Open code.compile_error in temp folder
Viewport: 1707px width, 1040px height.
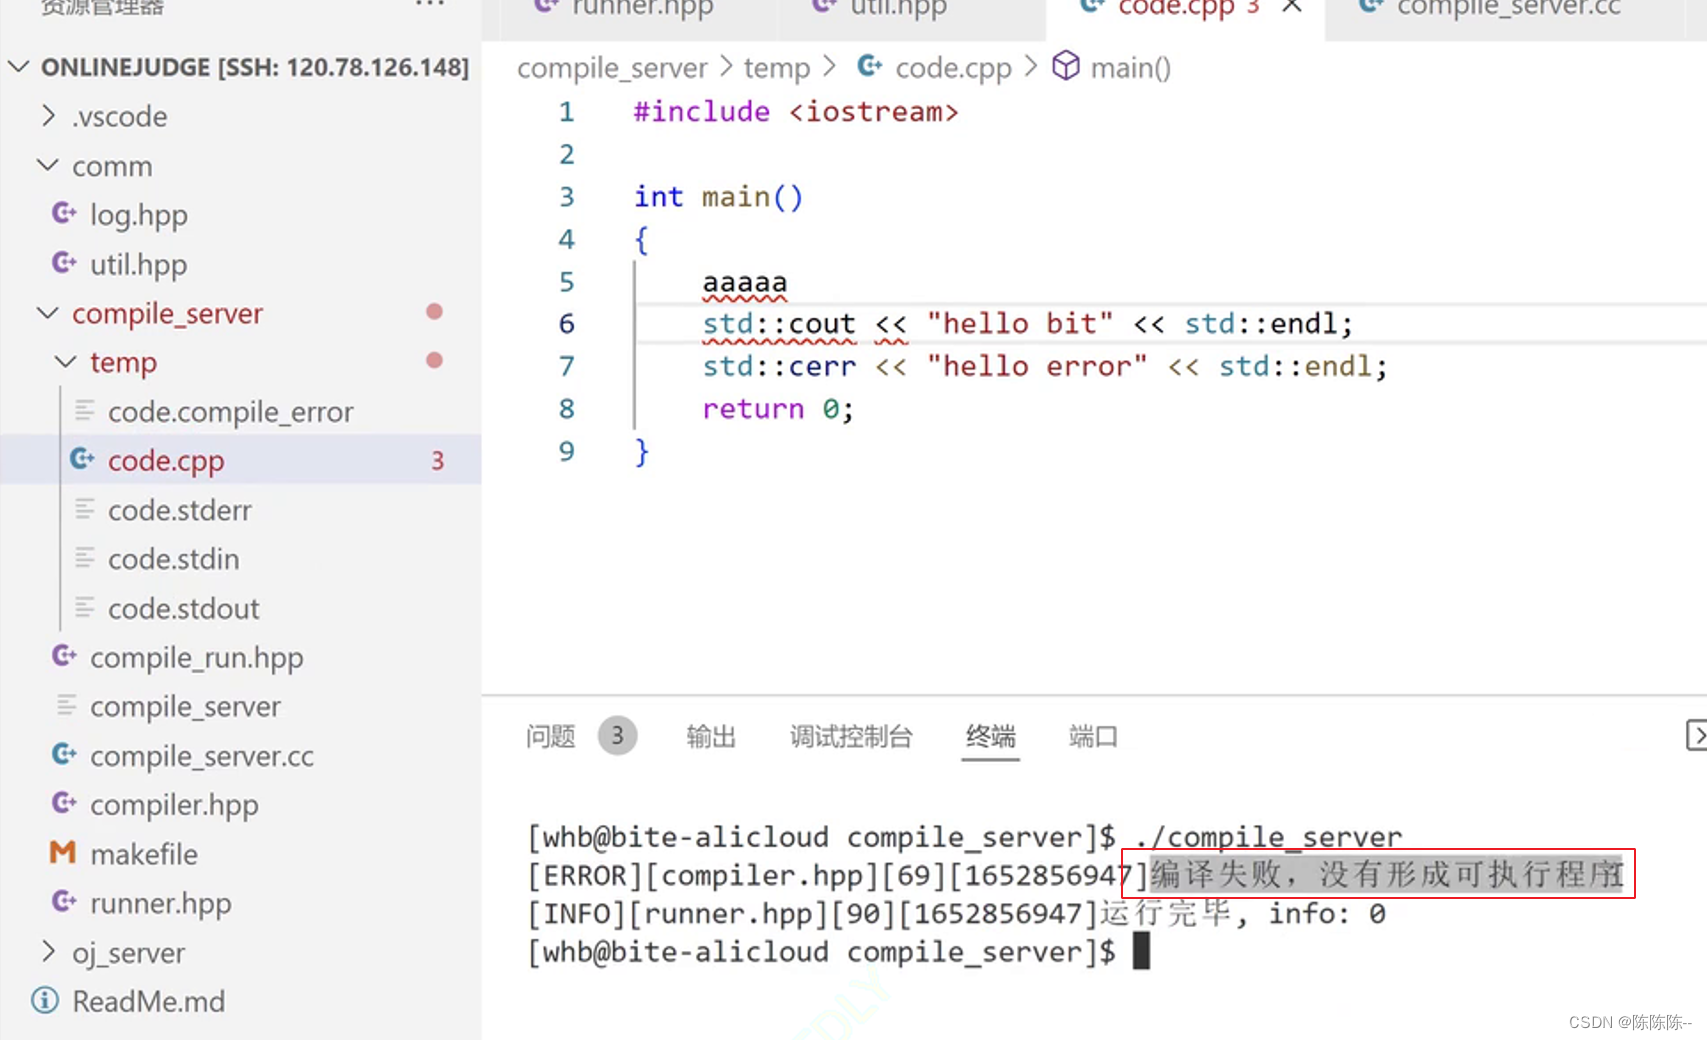click(231, 411)
